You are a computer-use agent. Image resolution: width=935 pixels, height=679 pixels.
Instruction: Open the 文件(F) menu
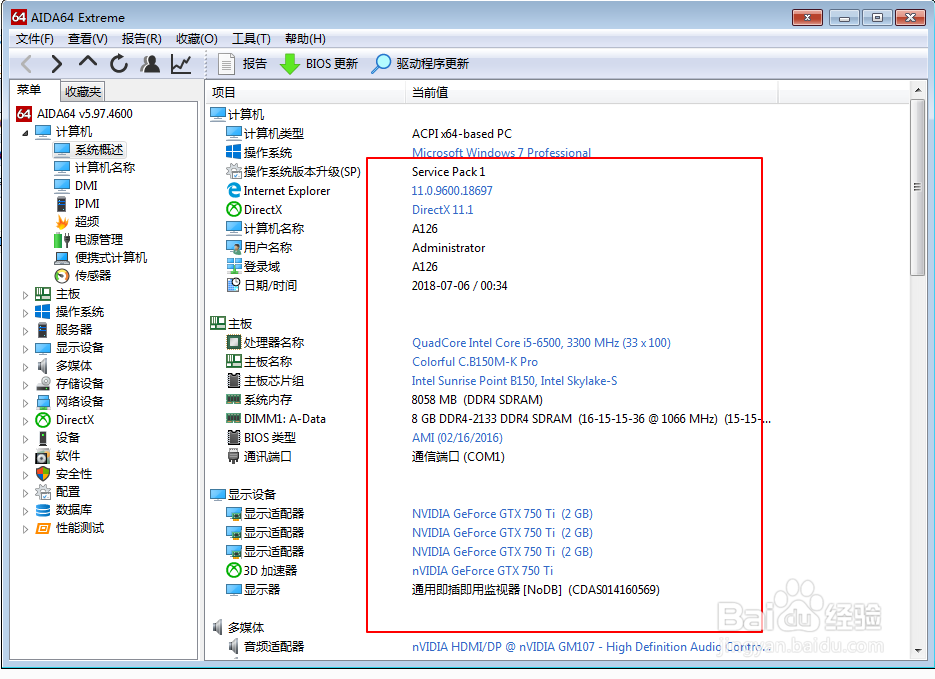pyautogui.click(x=35, y=39)
